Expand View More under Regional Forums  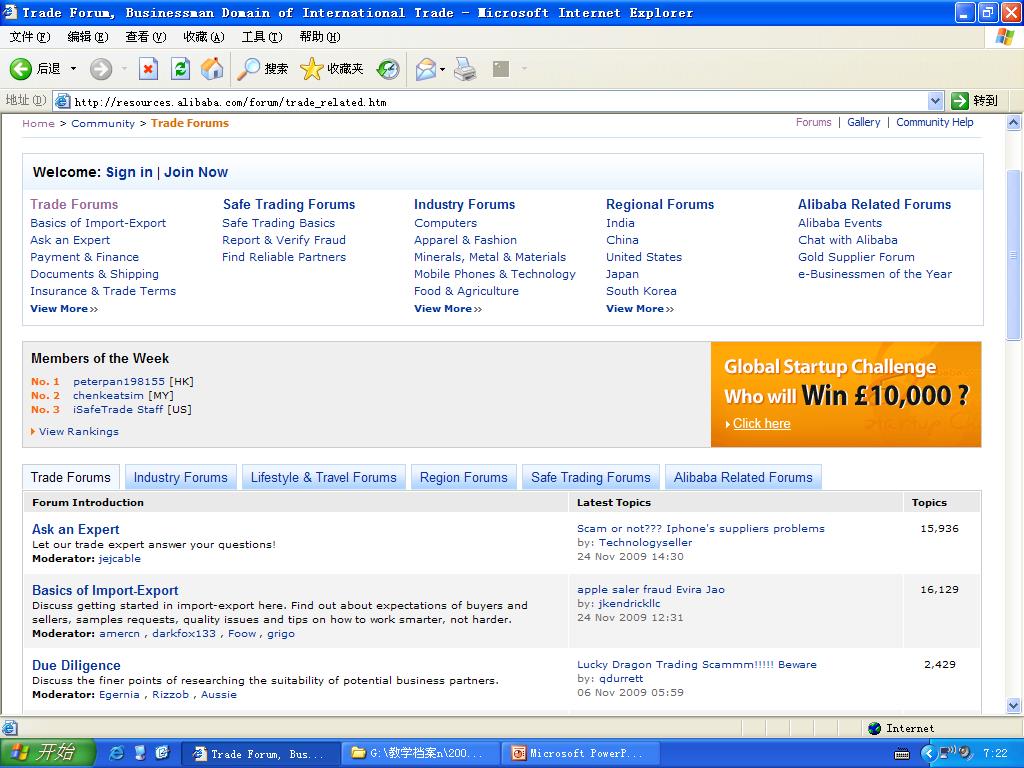(x=640, y=309)
